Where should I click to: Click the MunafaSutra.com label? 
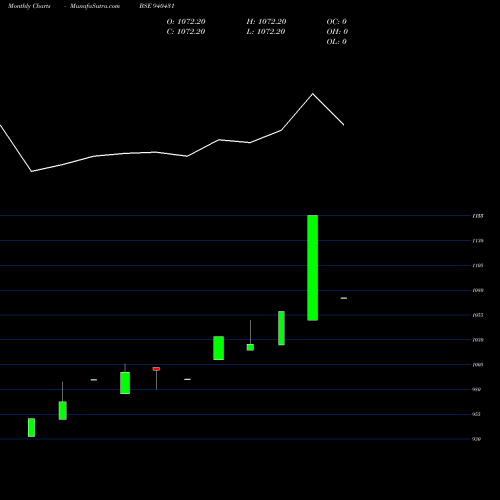(x=95, y=6)
